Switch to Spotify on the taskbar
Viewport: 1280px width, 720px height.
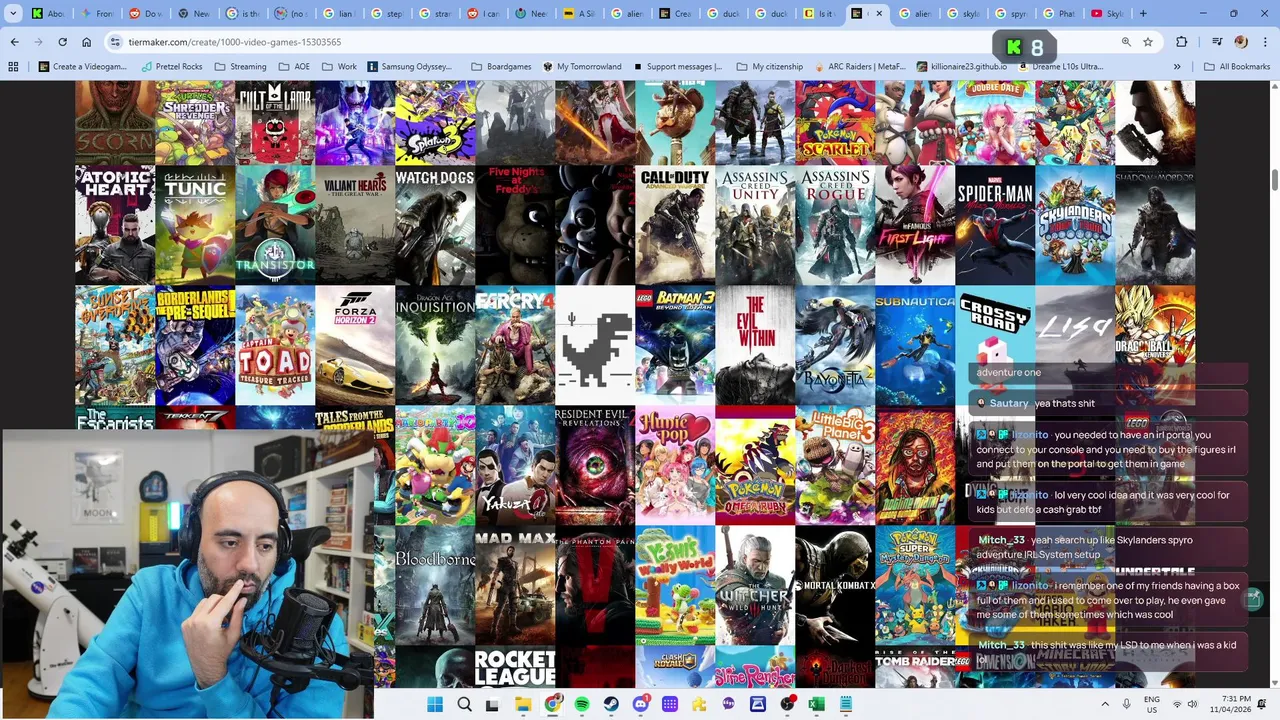(582, 704)
